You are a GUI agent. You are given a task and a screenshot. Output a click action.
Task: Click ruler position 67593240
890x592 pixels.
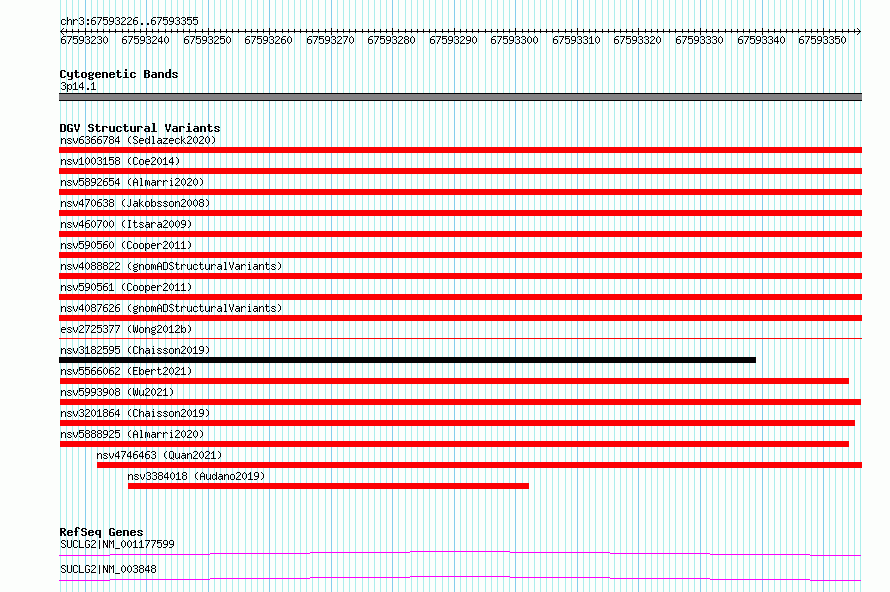pyautogui.click(x=145, y=40)
